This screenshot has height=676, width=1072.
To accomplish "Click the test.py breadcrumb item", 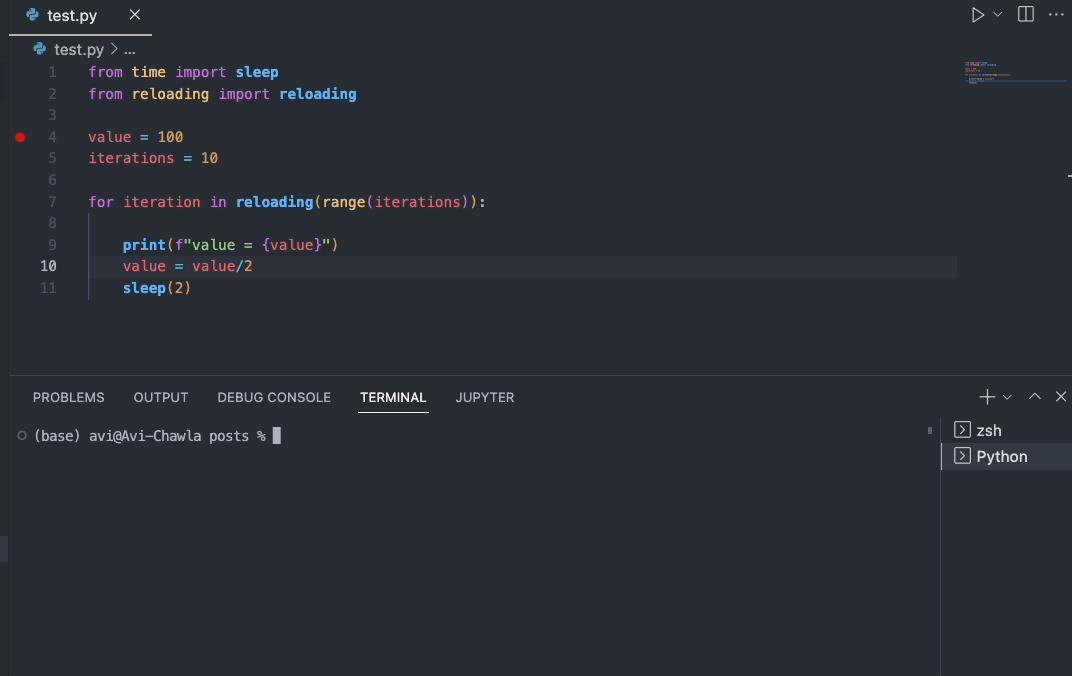I will coord(79,49).
